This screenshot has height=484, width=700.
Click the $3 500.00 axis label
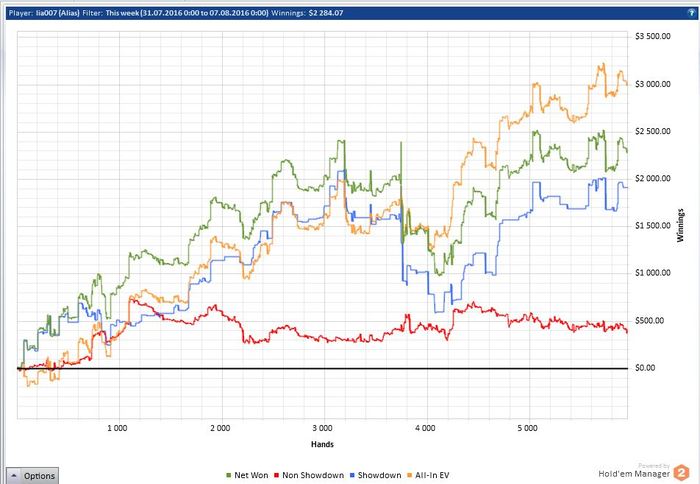[653, 36]
